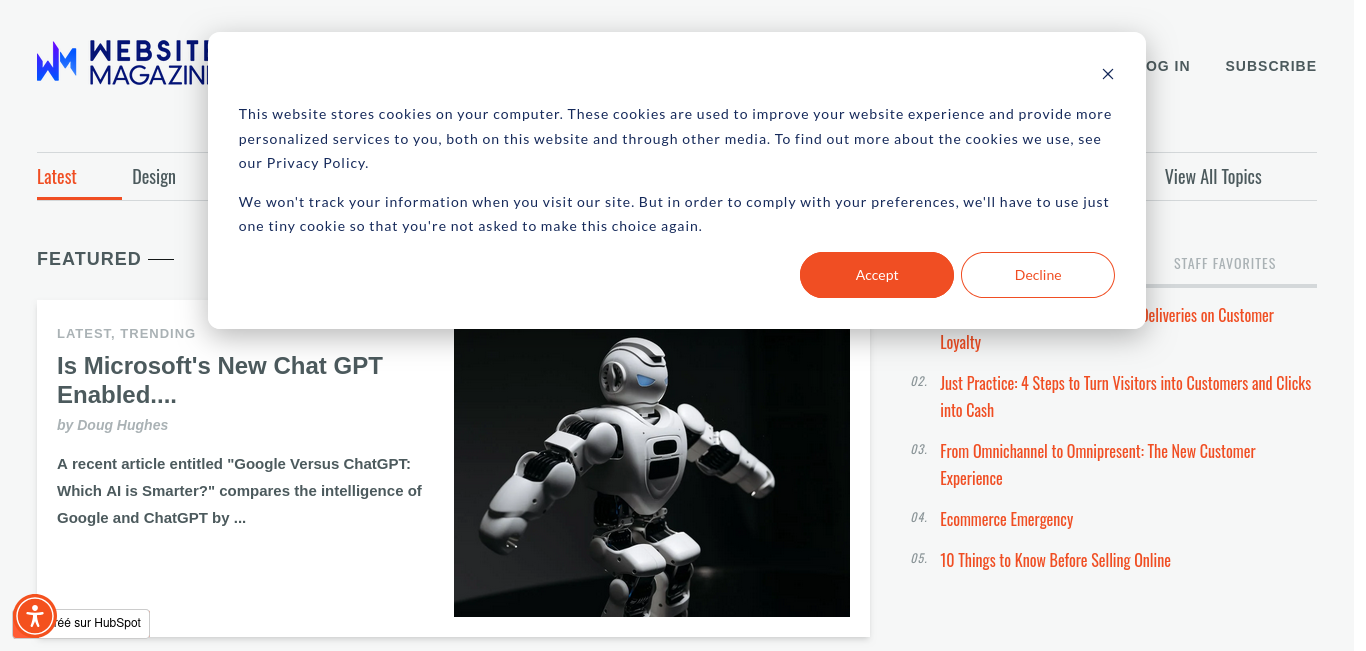Viewport: 1366px width, 651px height.
Task: Close the cookie banner with X
Action: click(x=1107, y=74)
